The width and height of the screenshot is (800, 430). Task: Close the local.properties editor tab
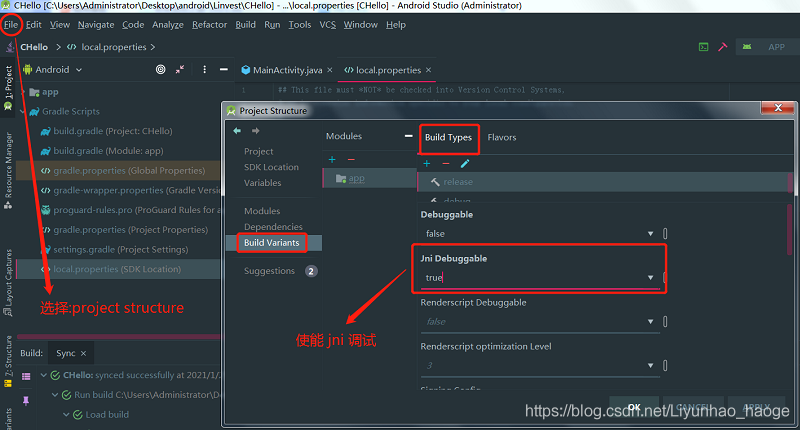tap(429, 70)
